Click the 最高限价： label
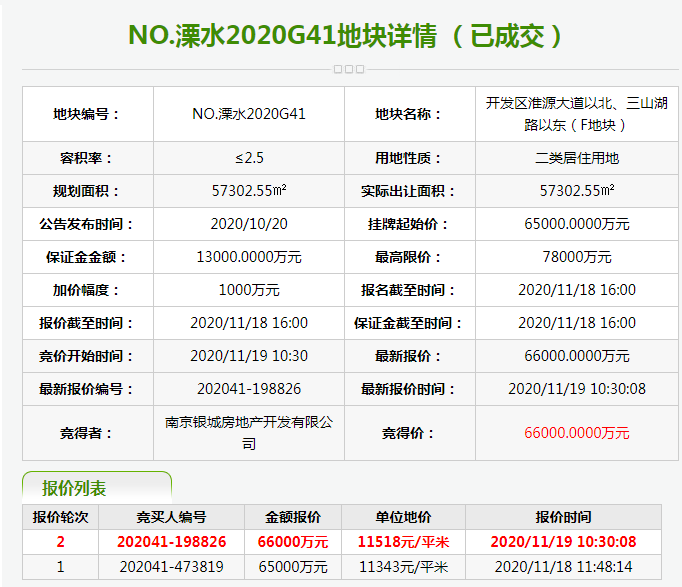Viewport: 682px width, 587px height. pos(408,257)
